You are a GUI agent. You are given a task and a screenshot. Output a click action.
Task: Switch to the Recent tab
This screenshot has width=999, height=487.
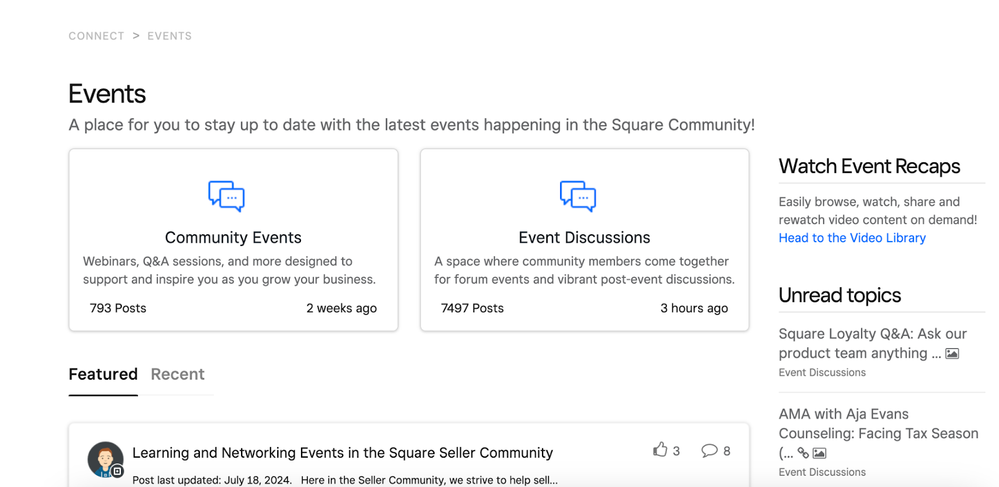coord(177,374)
